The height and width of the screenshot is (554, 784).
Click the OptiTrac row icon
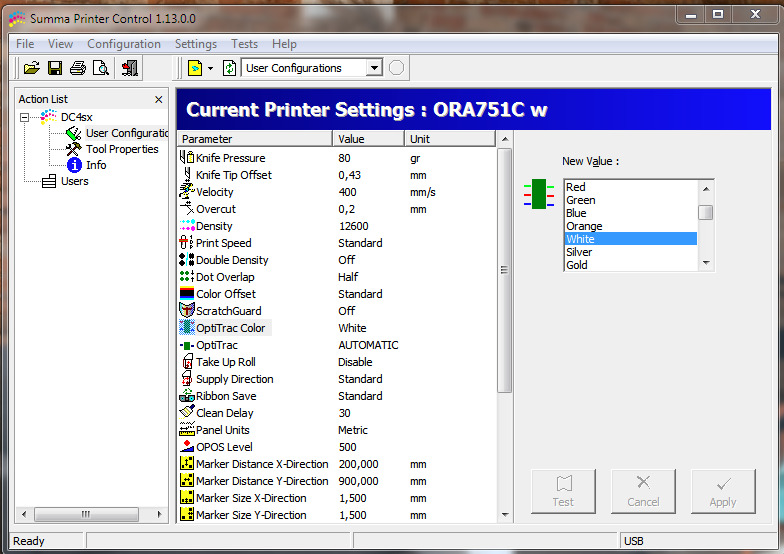pyautogui.click(x=186, y=346)
